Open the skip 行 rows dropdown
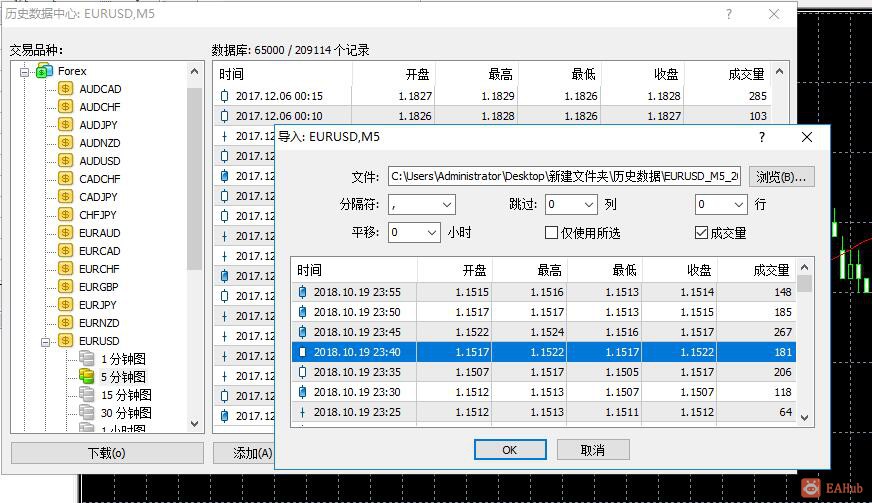This screenshot has width=872, height=503. pos(721,205)
